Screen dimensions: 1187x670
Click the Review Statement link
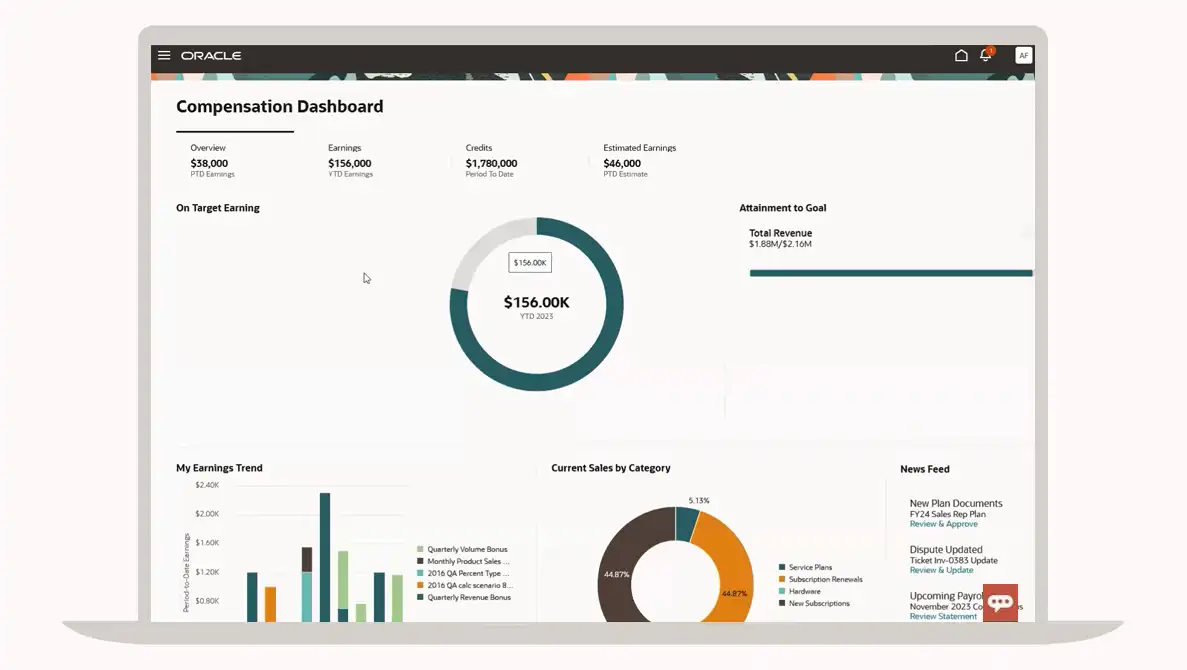pyautogui.click(x=943, y=616)
